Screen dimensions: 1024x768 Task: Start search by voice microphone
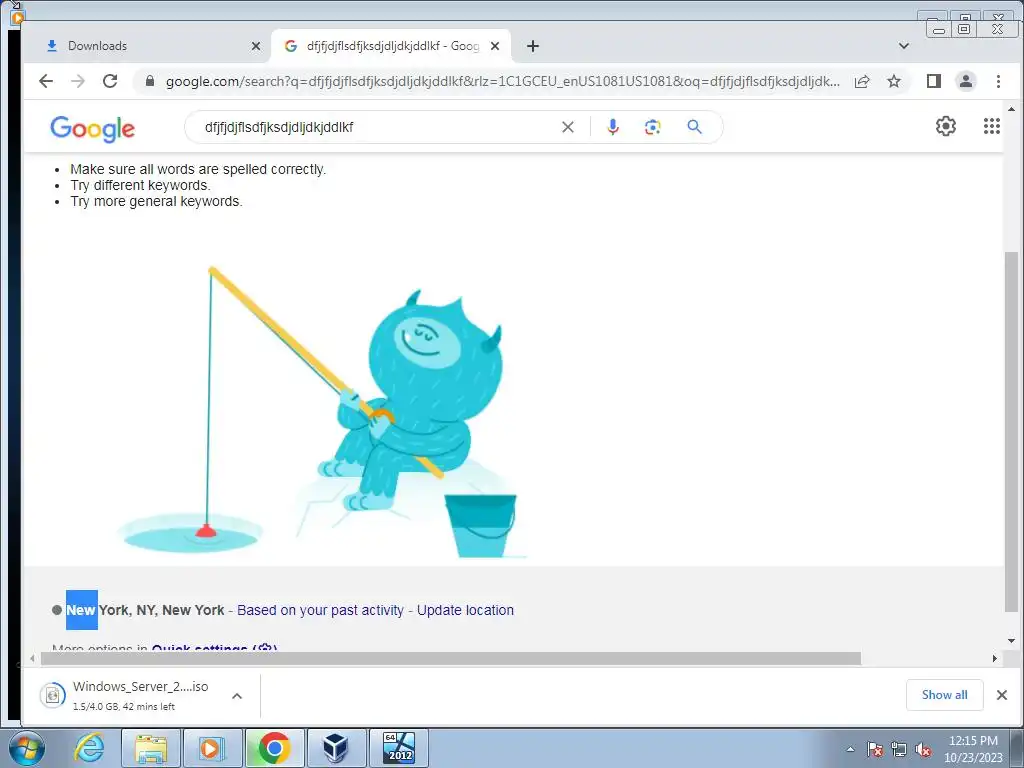(613, 127)
